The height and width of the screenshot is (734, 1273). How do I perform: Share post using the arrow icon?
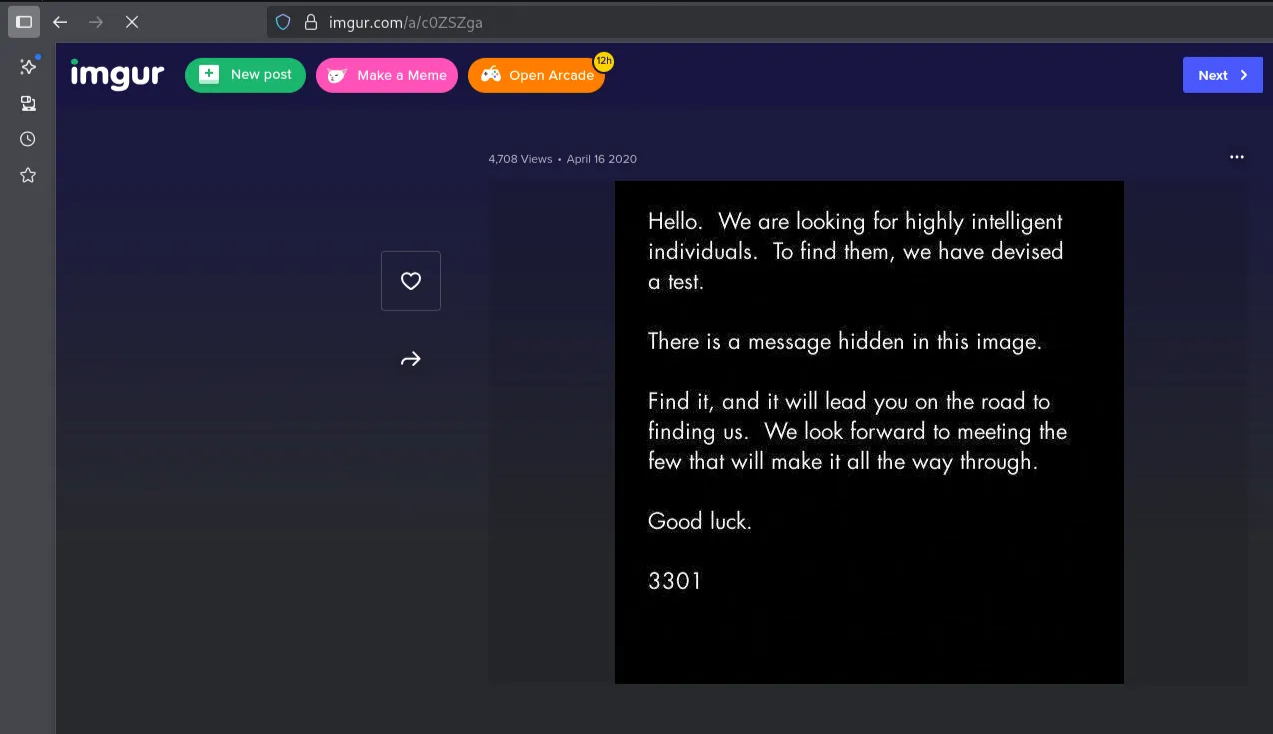[411, 359]
